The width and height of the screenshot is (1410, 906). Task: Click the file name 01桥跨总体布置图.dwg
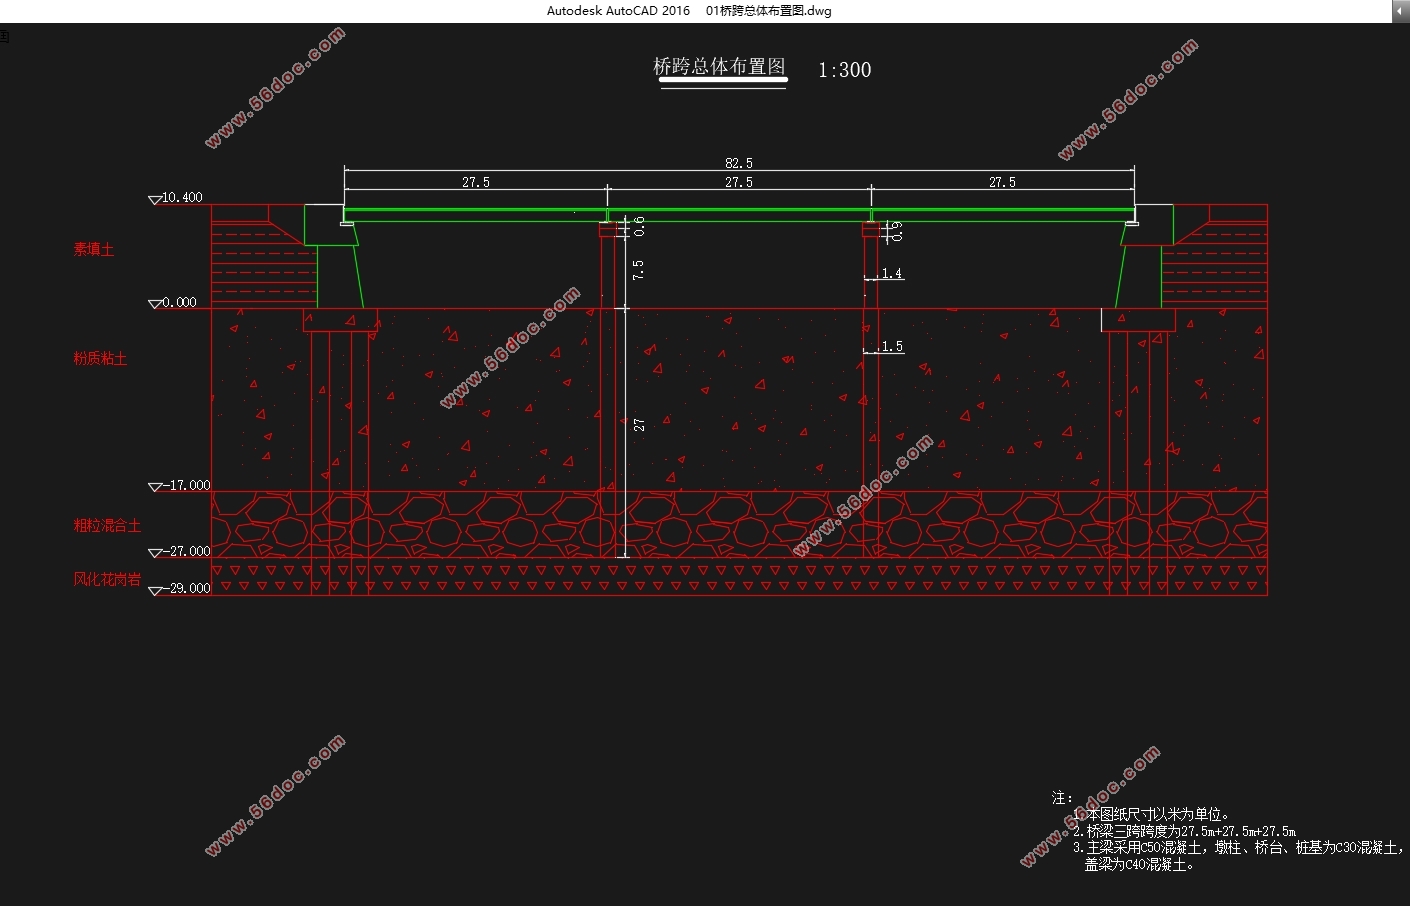click(x=769, y=11)
